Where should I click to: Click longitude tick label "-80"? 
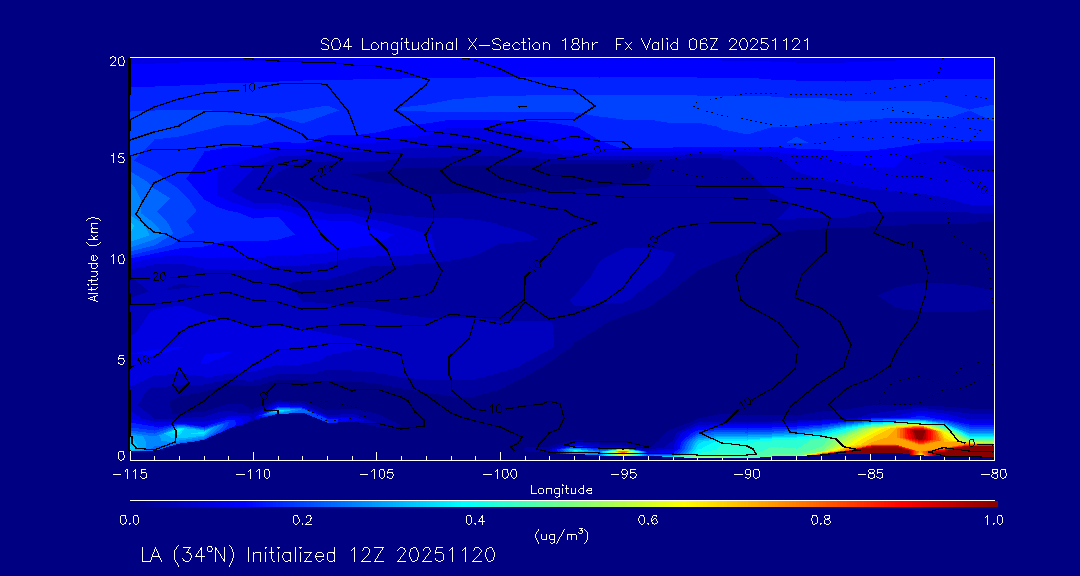click(994, 474)
